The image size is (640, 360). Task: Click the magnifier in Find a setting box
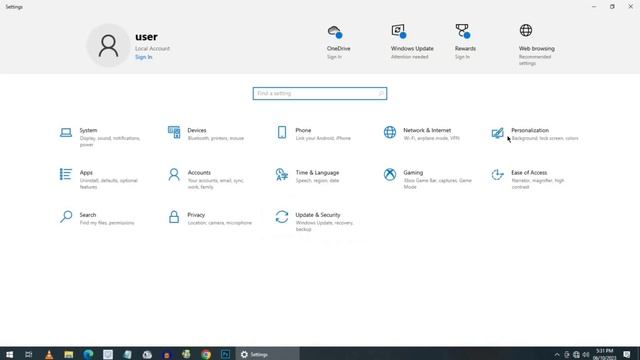click(380, 93)
